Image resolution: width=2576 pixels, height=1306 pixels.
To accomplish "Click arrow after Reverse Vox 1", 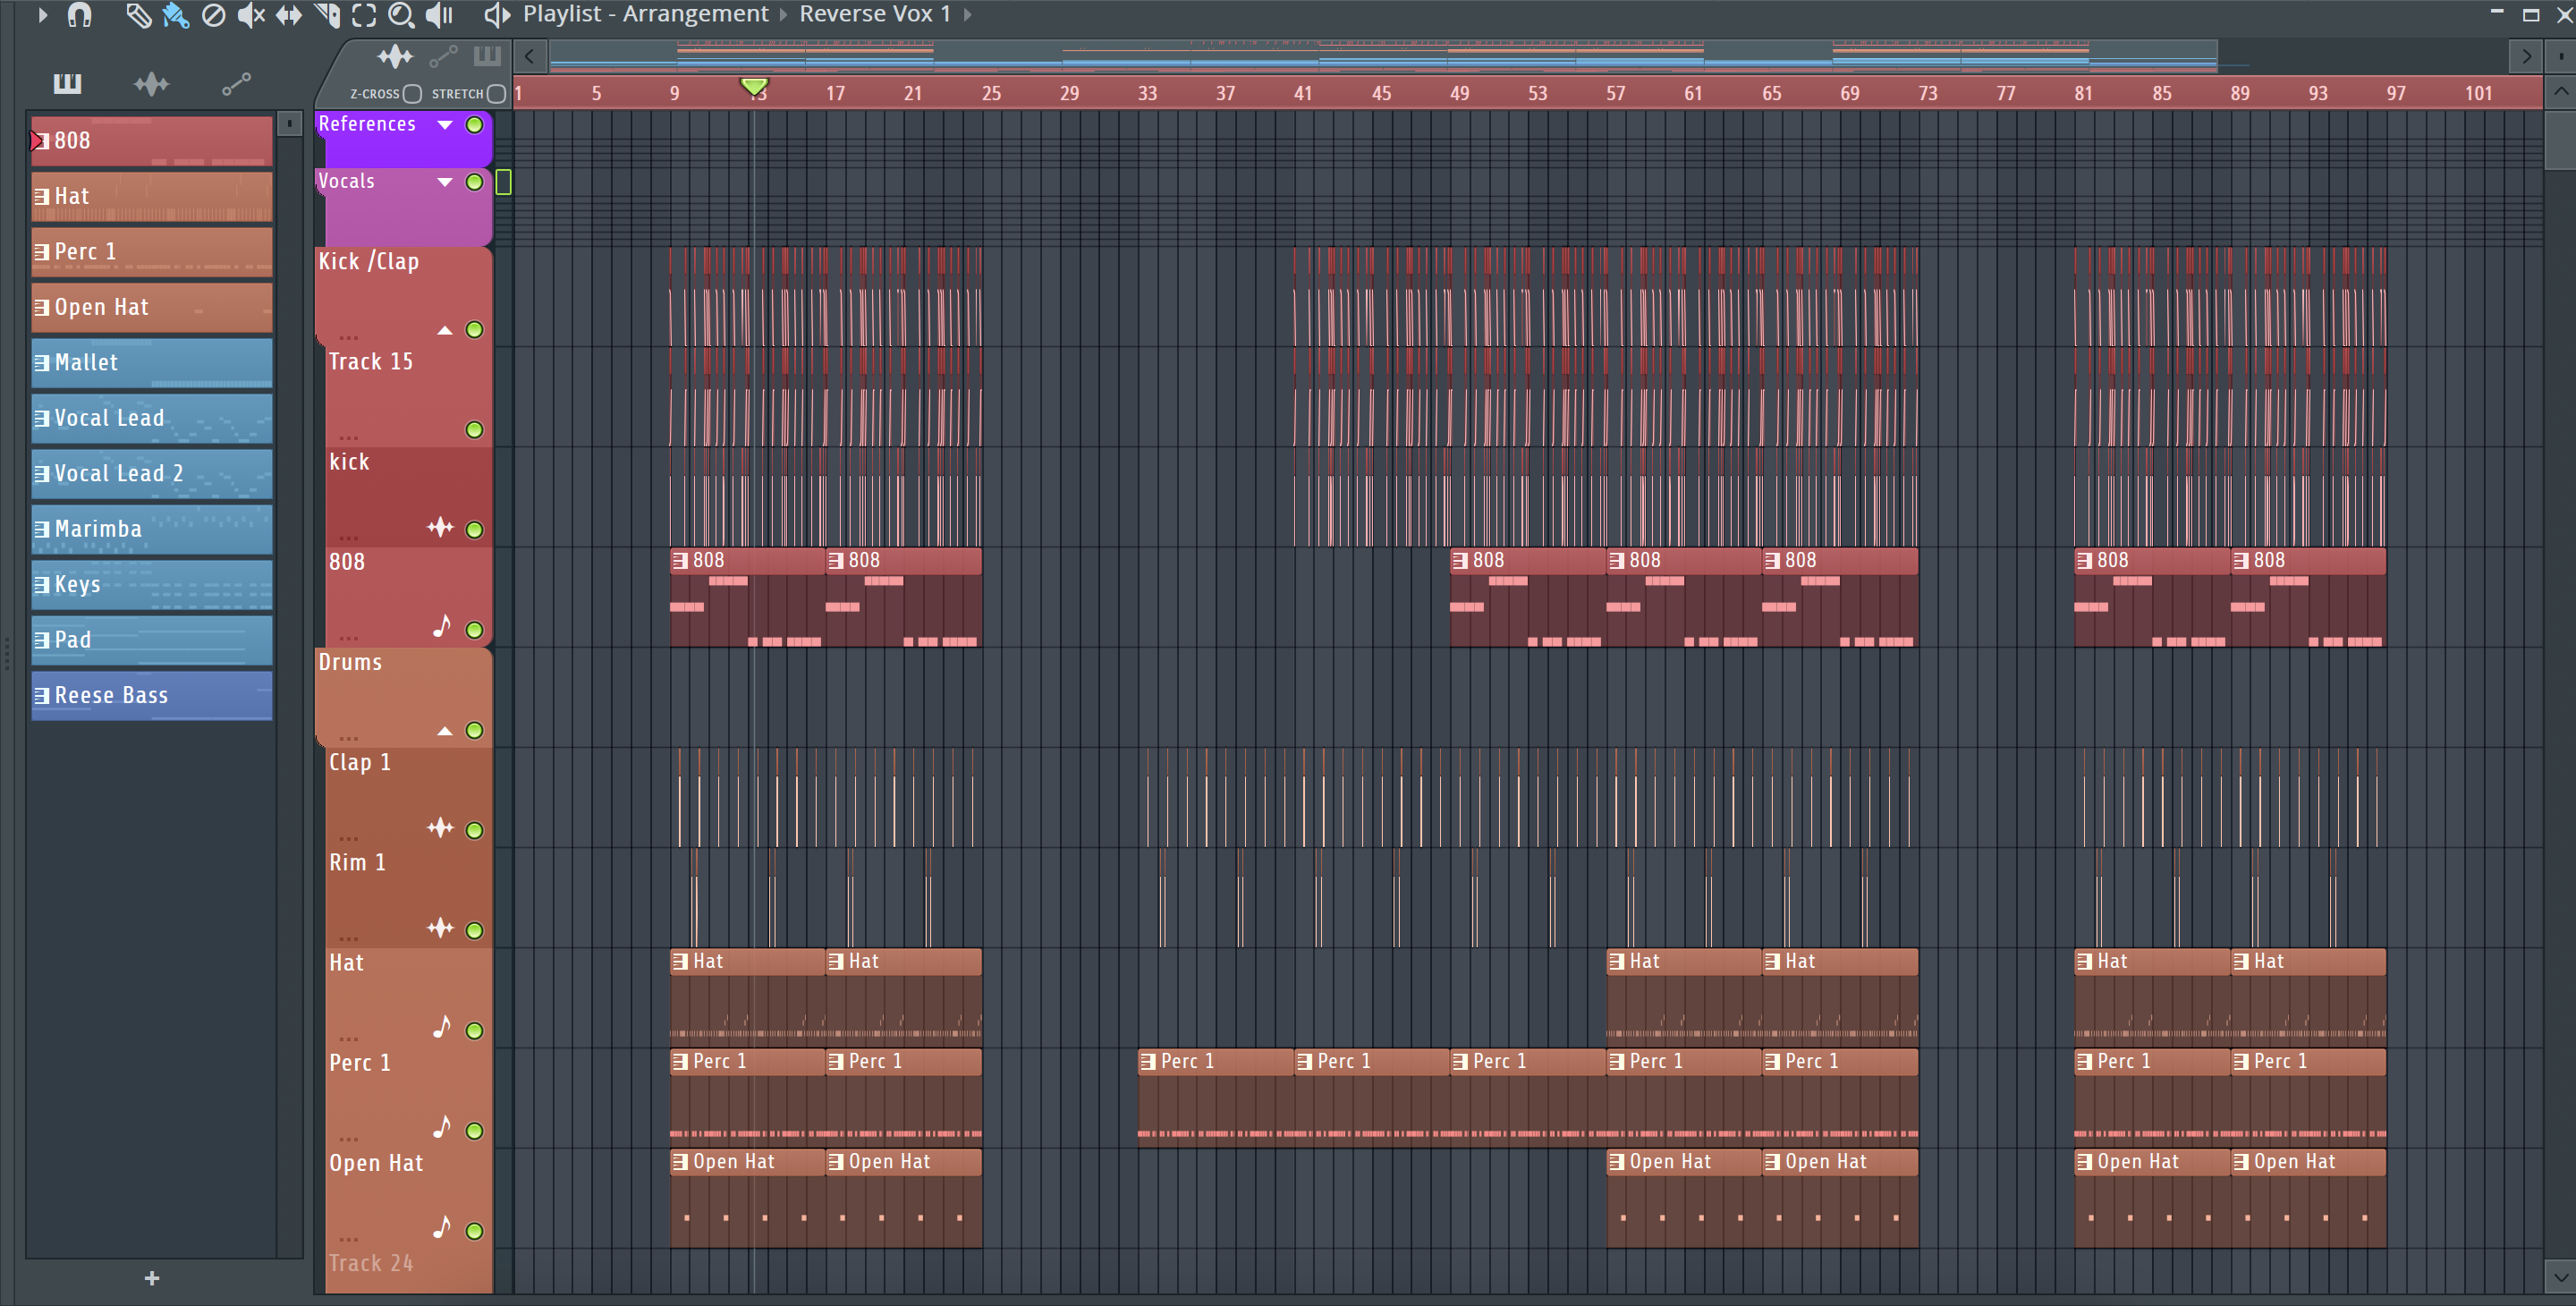I will [967, 15].
